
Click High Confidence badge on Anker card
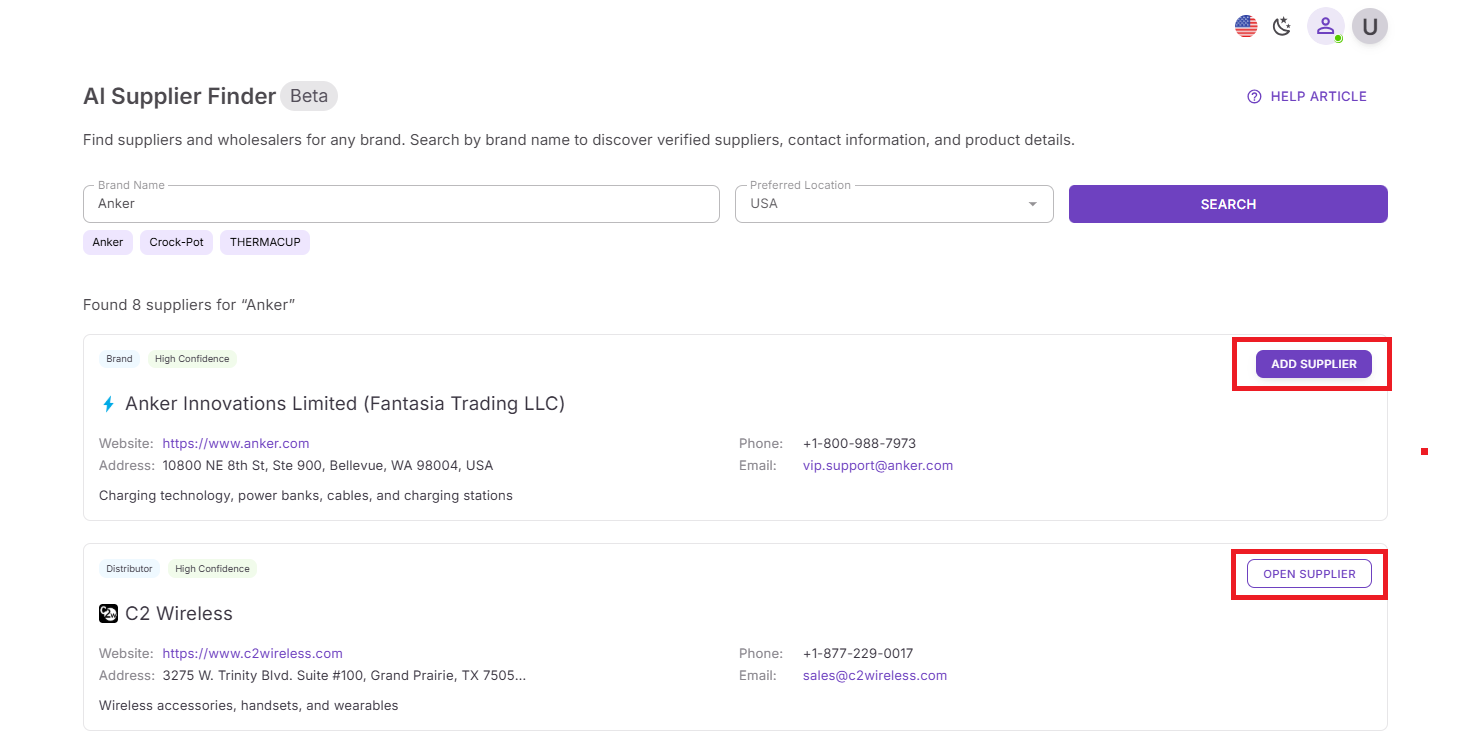click(x=192, y=359)
